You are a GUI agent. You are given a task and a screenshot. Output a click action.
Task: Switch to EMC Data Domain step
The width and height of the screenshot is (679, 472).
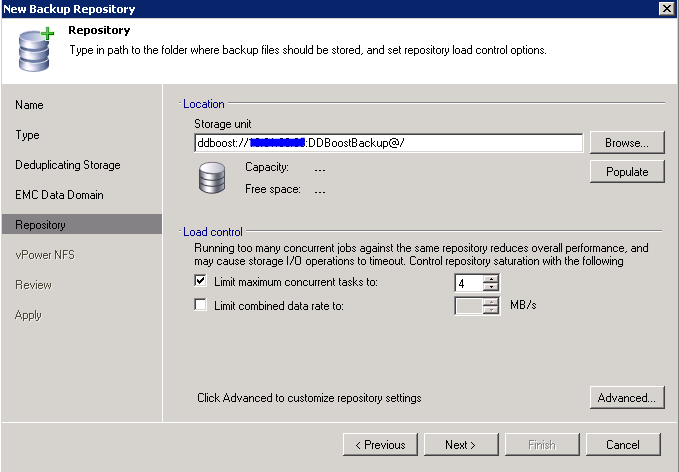pos(59,195)
